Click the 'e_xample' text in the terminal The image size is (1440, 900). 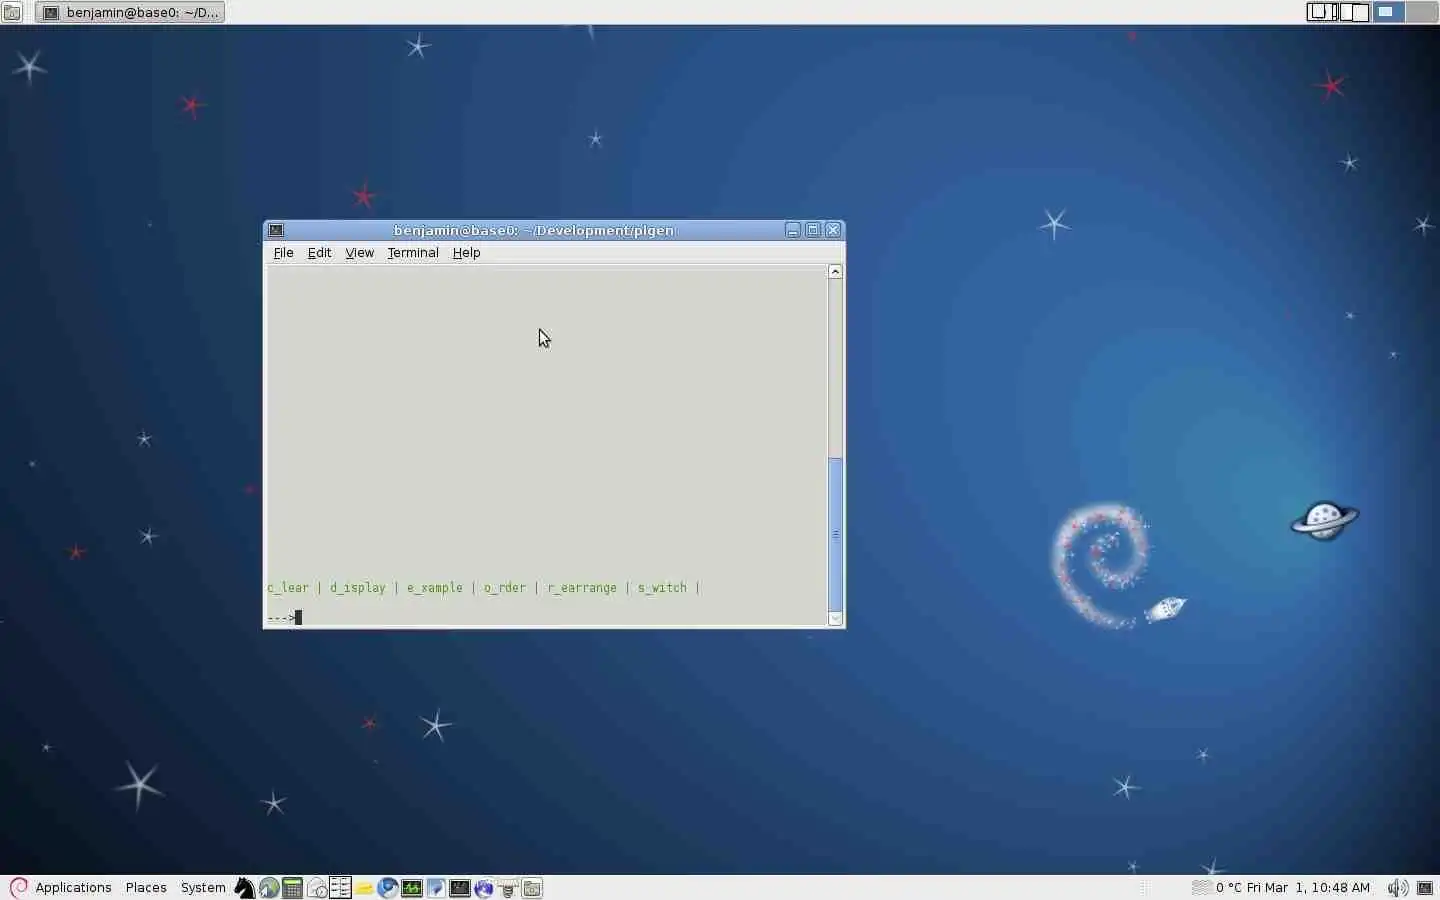tap(435, 588)
